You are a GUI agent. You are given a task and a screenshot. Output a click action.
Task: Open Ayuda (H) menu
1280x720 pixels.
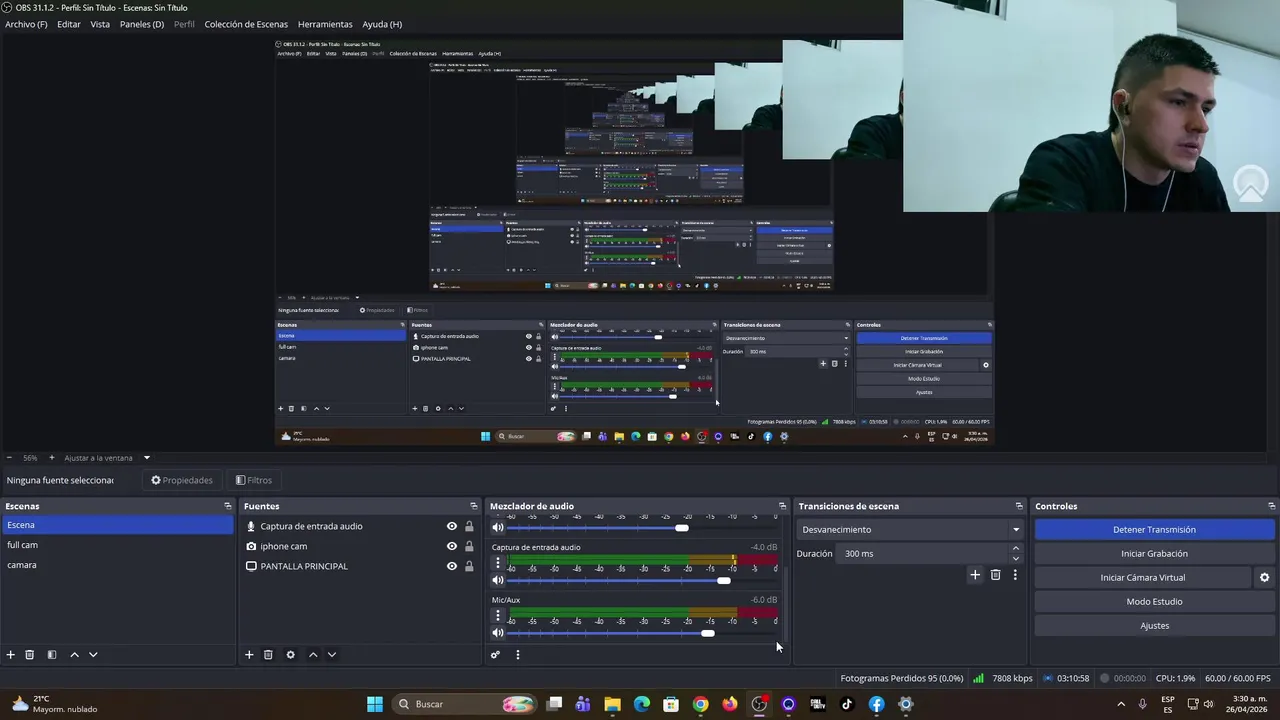382,24
